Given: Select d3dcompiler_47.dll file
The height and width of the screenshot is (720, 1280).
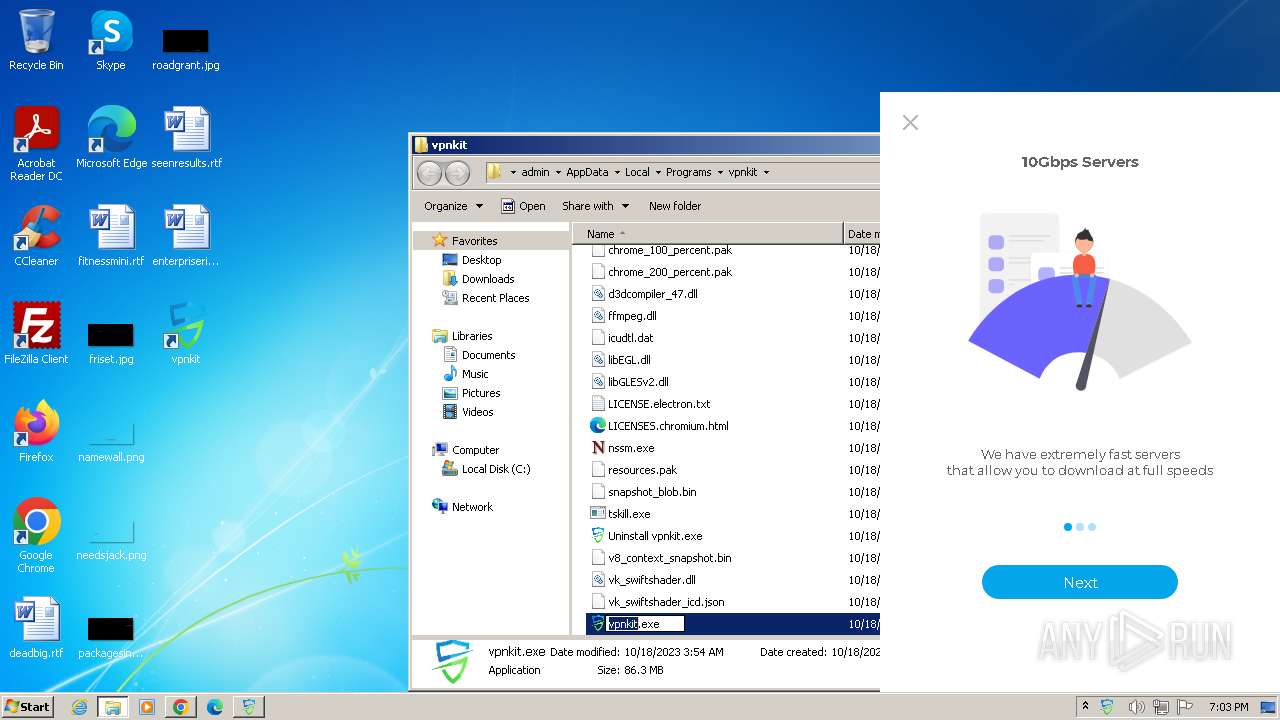Looking at the screenshot, I should coord(652,294).
